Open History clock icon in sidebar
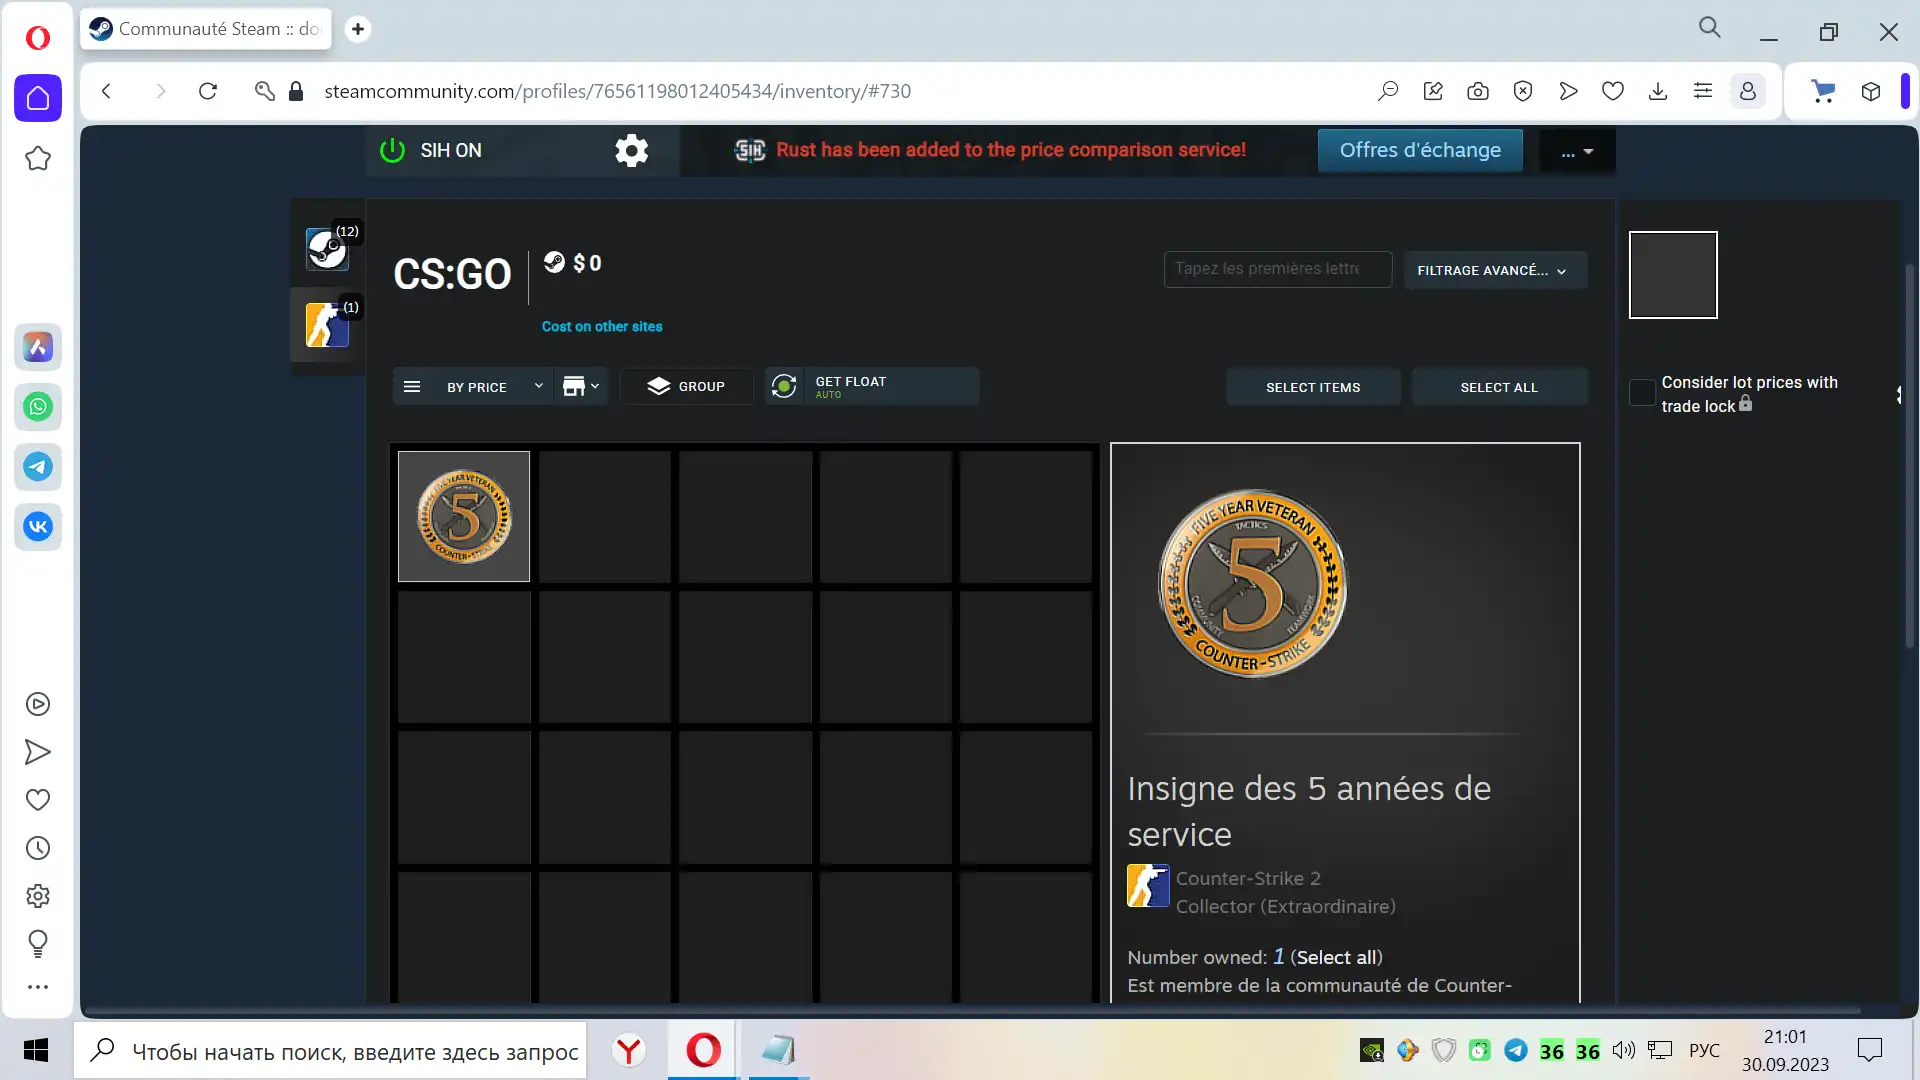Image resolution: width=1920 pixels, height=1080 pixels. tap(38, 848)
